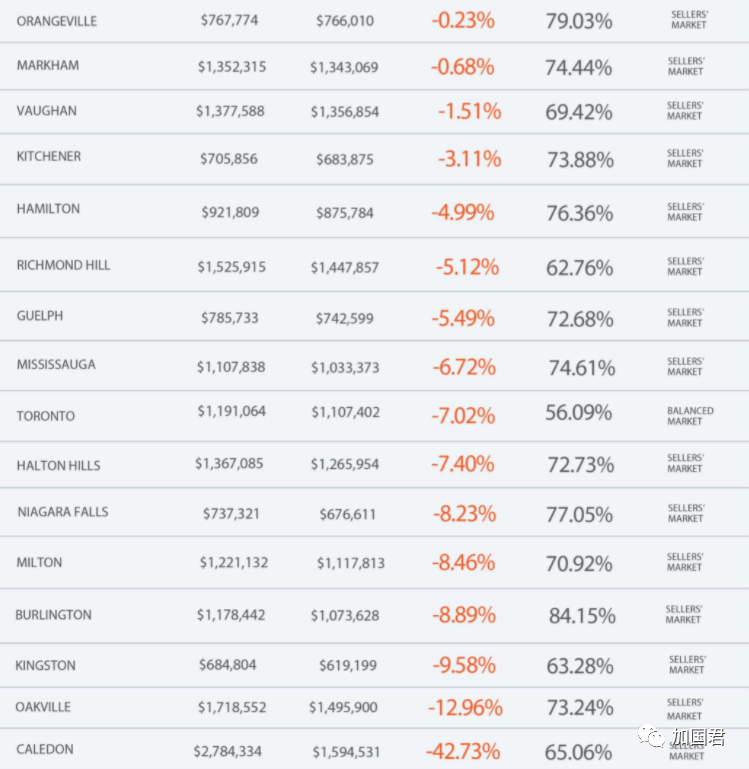This screenshot has height=769, width=749.
Task: Select Oakville's -12.96% value
Action: pyautogui.click(x=465, y=708)
